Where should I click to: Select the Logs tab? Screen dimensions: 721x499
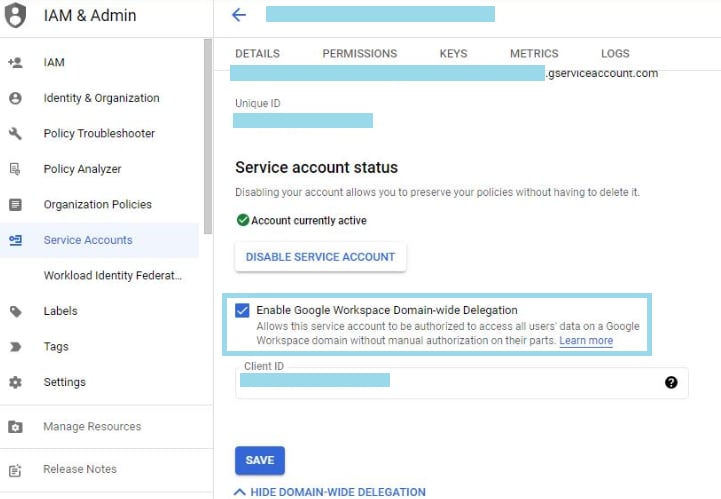point(615,53)
